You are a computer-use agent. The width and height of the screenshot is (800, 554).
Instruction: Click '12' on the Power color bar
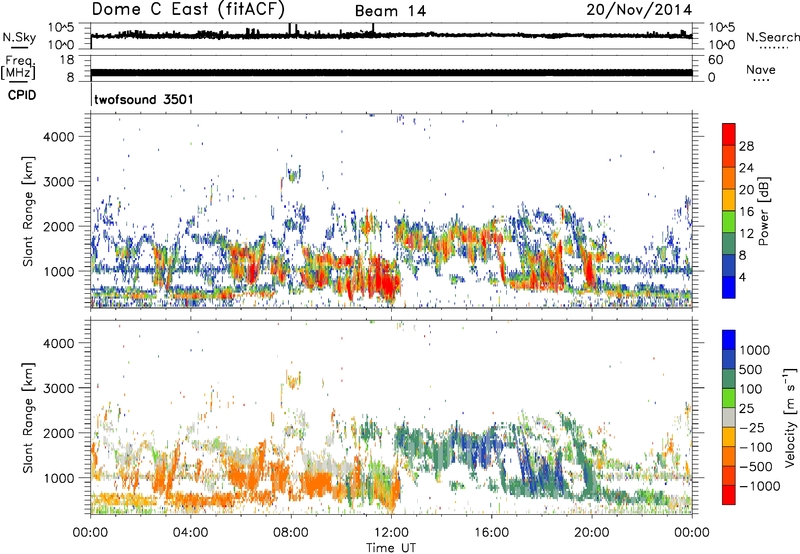pos(746,234)
